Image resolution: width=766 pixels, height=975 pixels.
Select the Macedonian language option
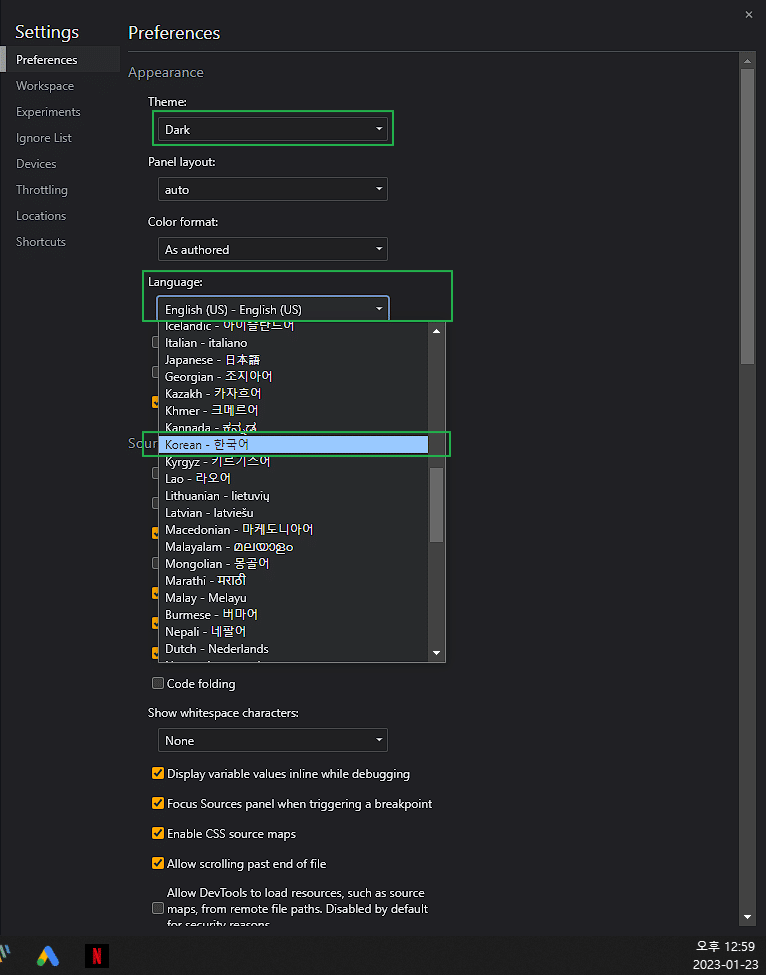(x=293, y=530)
